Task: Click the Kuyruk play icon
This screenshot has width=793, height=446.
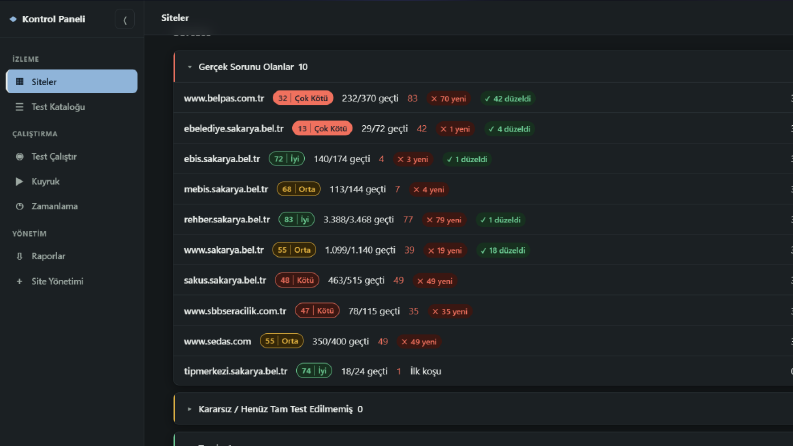Action: (x=20, y=182)
